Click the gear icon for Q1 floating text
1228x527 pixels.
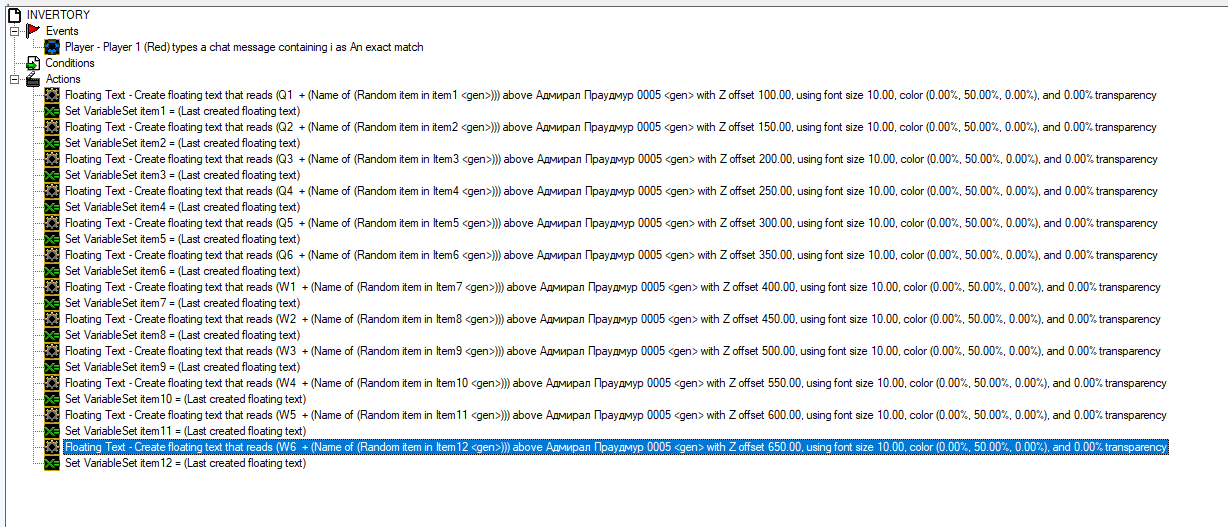(52, 95)
